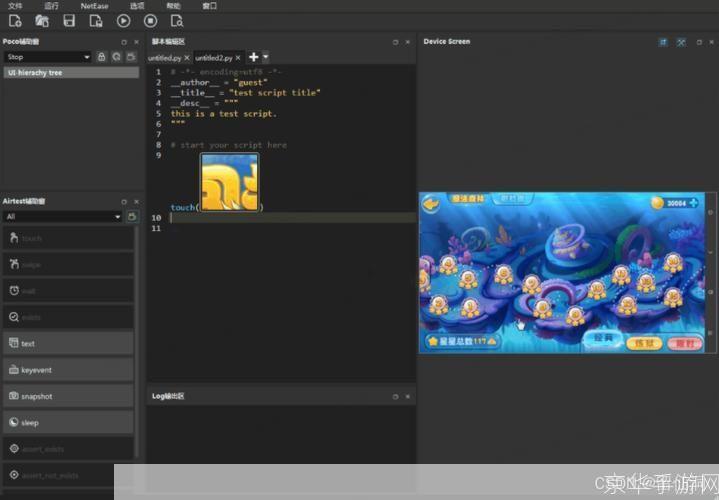Click the touch image thumbnail in code editor
719x500 pixels.
pos(230,182)
